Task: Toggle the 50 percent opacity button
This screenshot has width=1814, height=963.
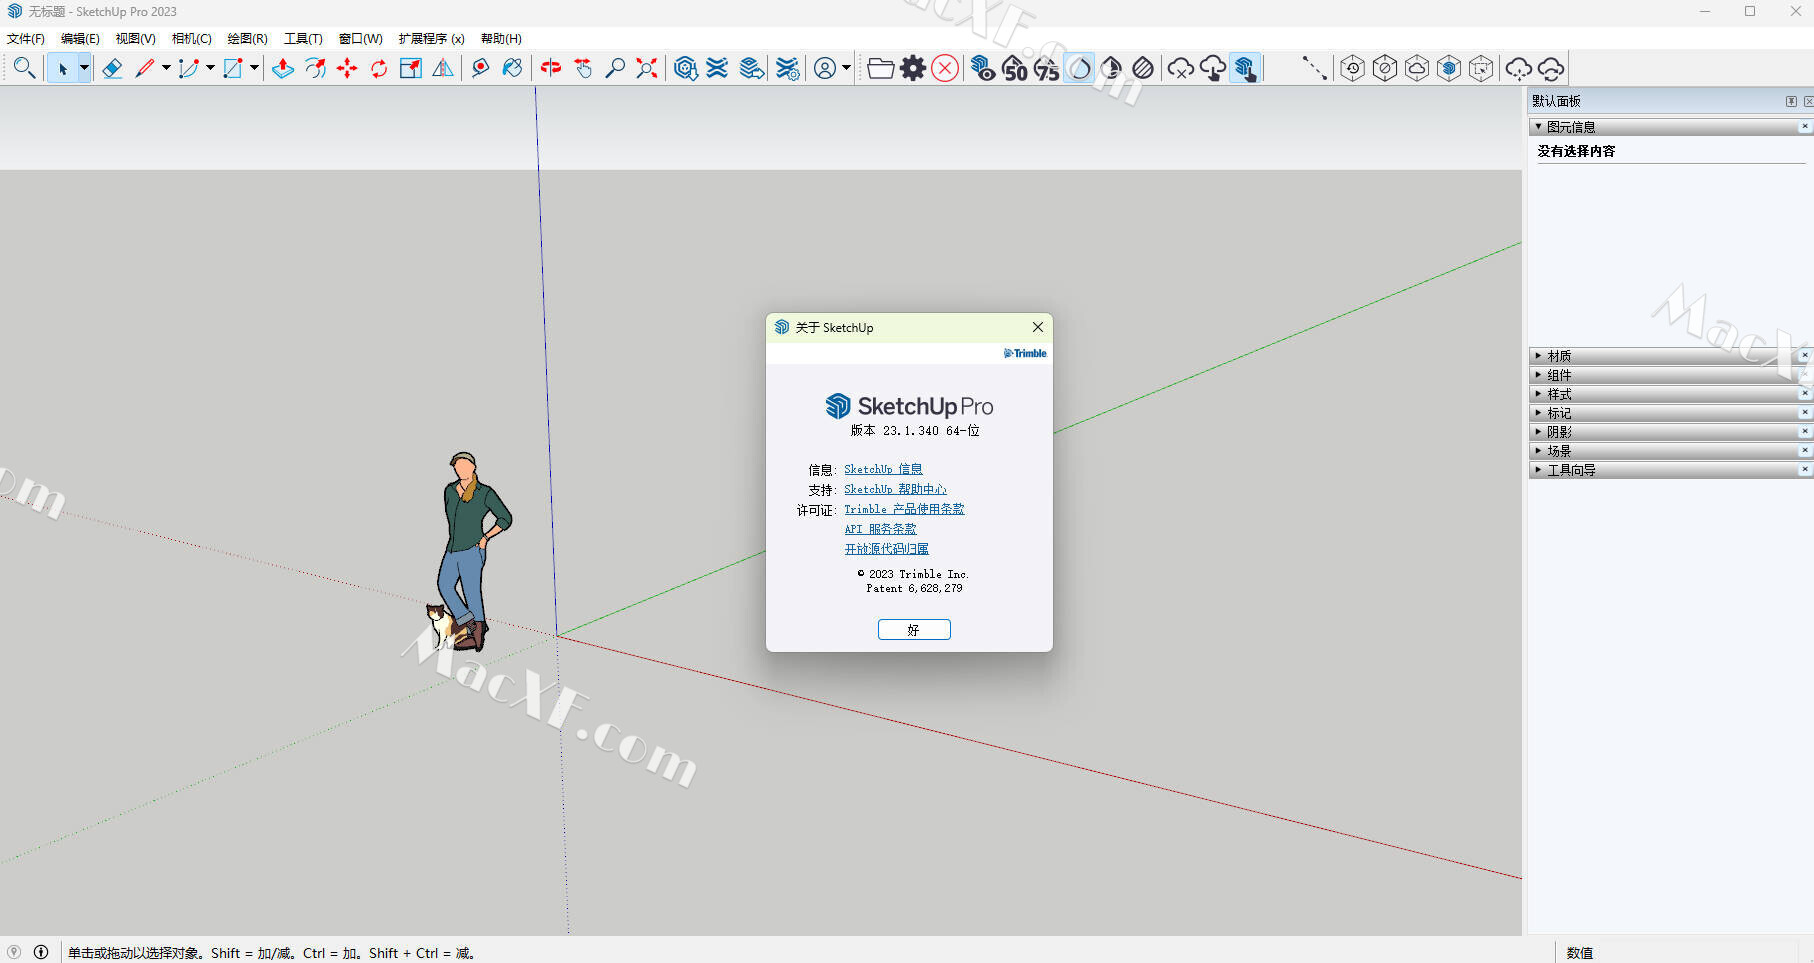Action: point(1015,68)
